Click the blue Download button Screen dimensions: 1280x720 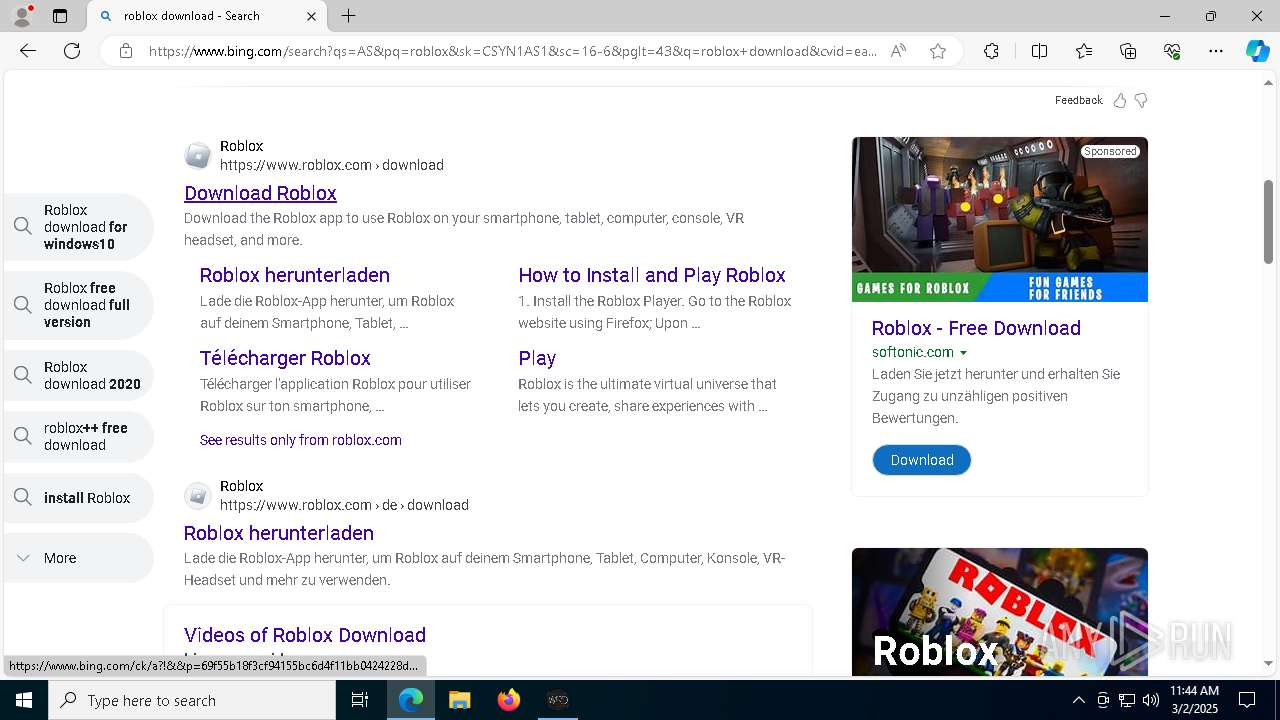921,460
